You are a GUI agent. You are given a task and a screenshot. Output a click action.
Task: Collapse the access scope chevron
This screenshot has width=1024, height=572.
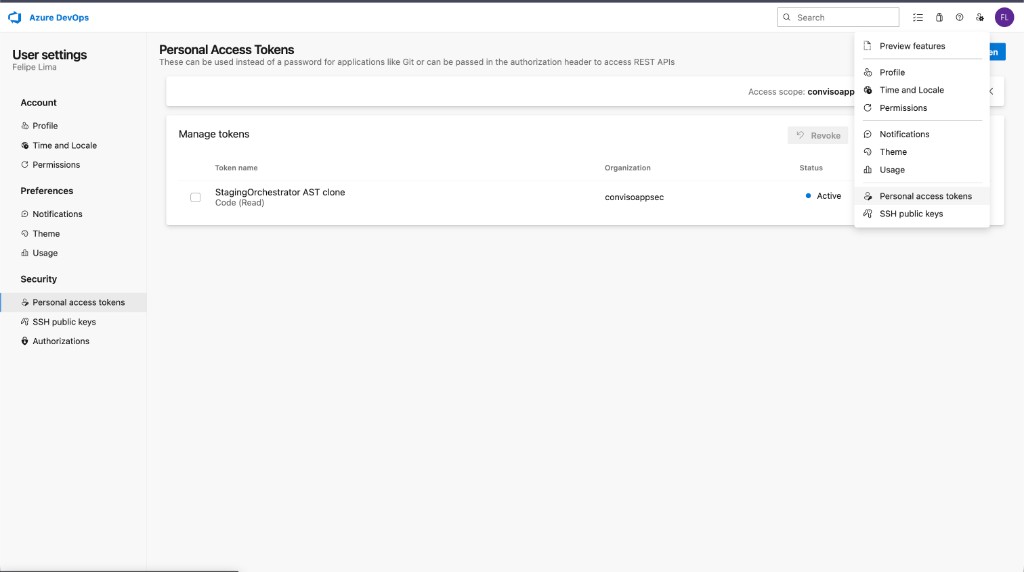[991, 91]
